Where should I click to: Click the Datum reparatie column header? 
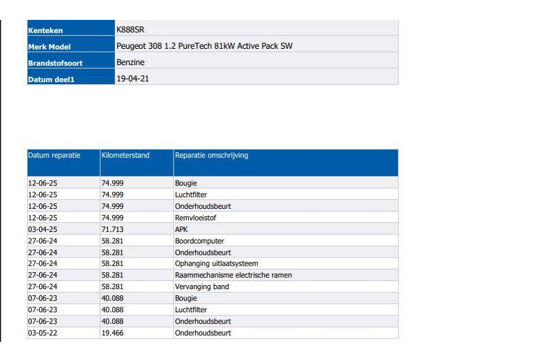(x=63, y=163)
